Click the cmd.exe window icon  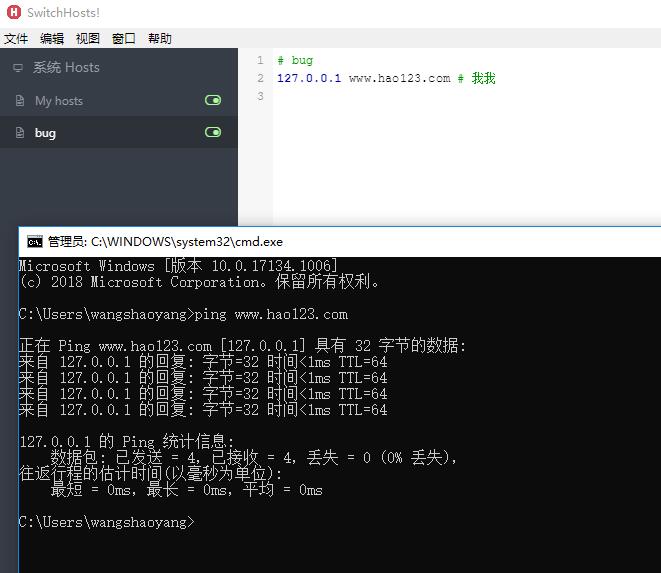[35, 242]
